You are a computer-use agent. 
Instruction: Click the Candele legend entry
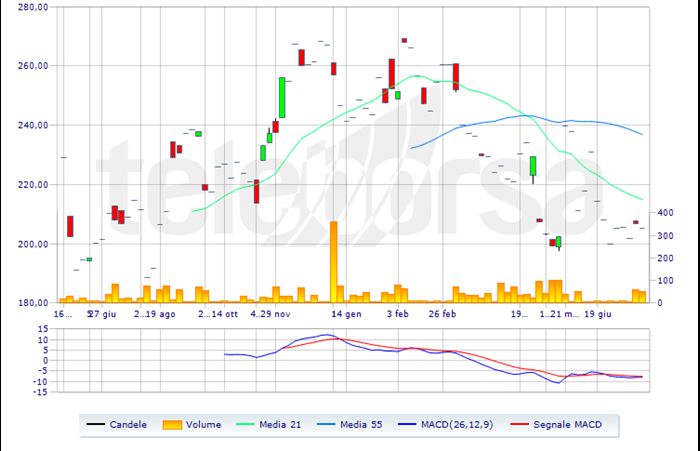click(x=116, y=425)
